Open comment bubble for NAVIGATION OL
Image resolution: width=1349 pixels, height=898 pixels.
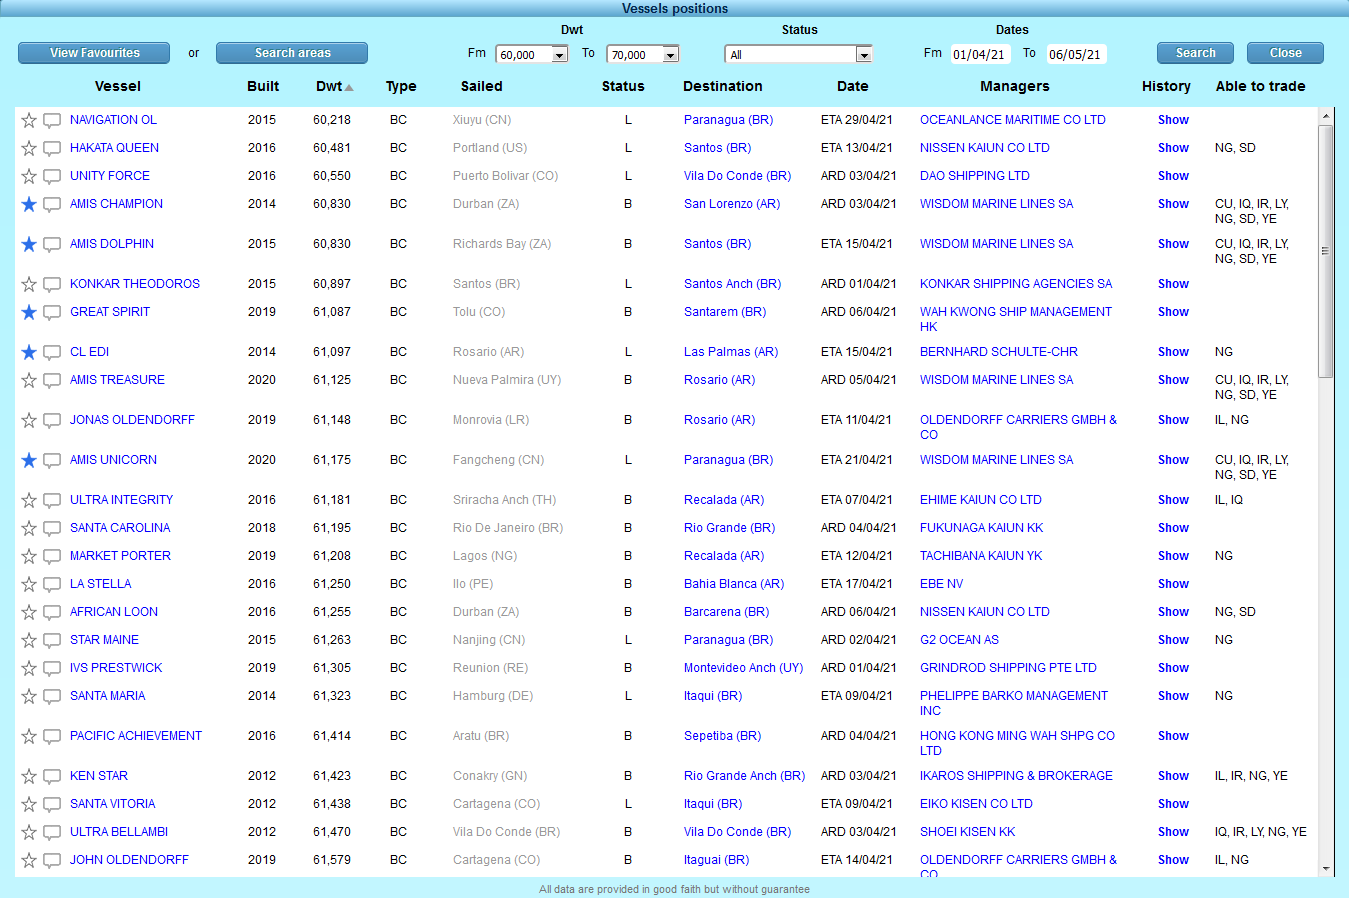(x=52, y=121)
